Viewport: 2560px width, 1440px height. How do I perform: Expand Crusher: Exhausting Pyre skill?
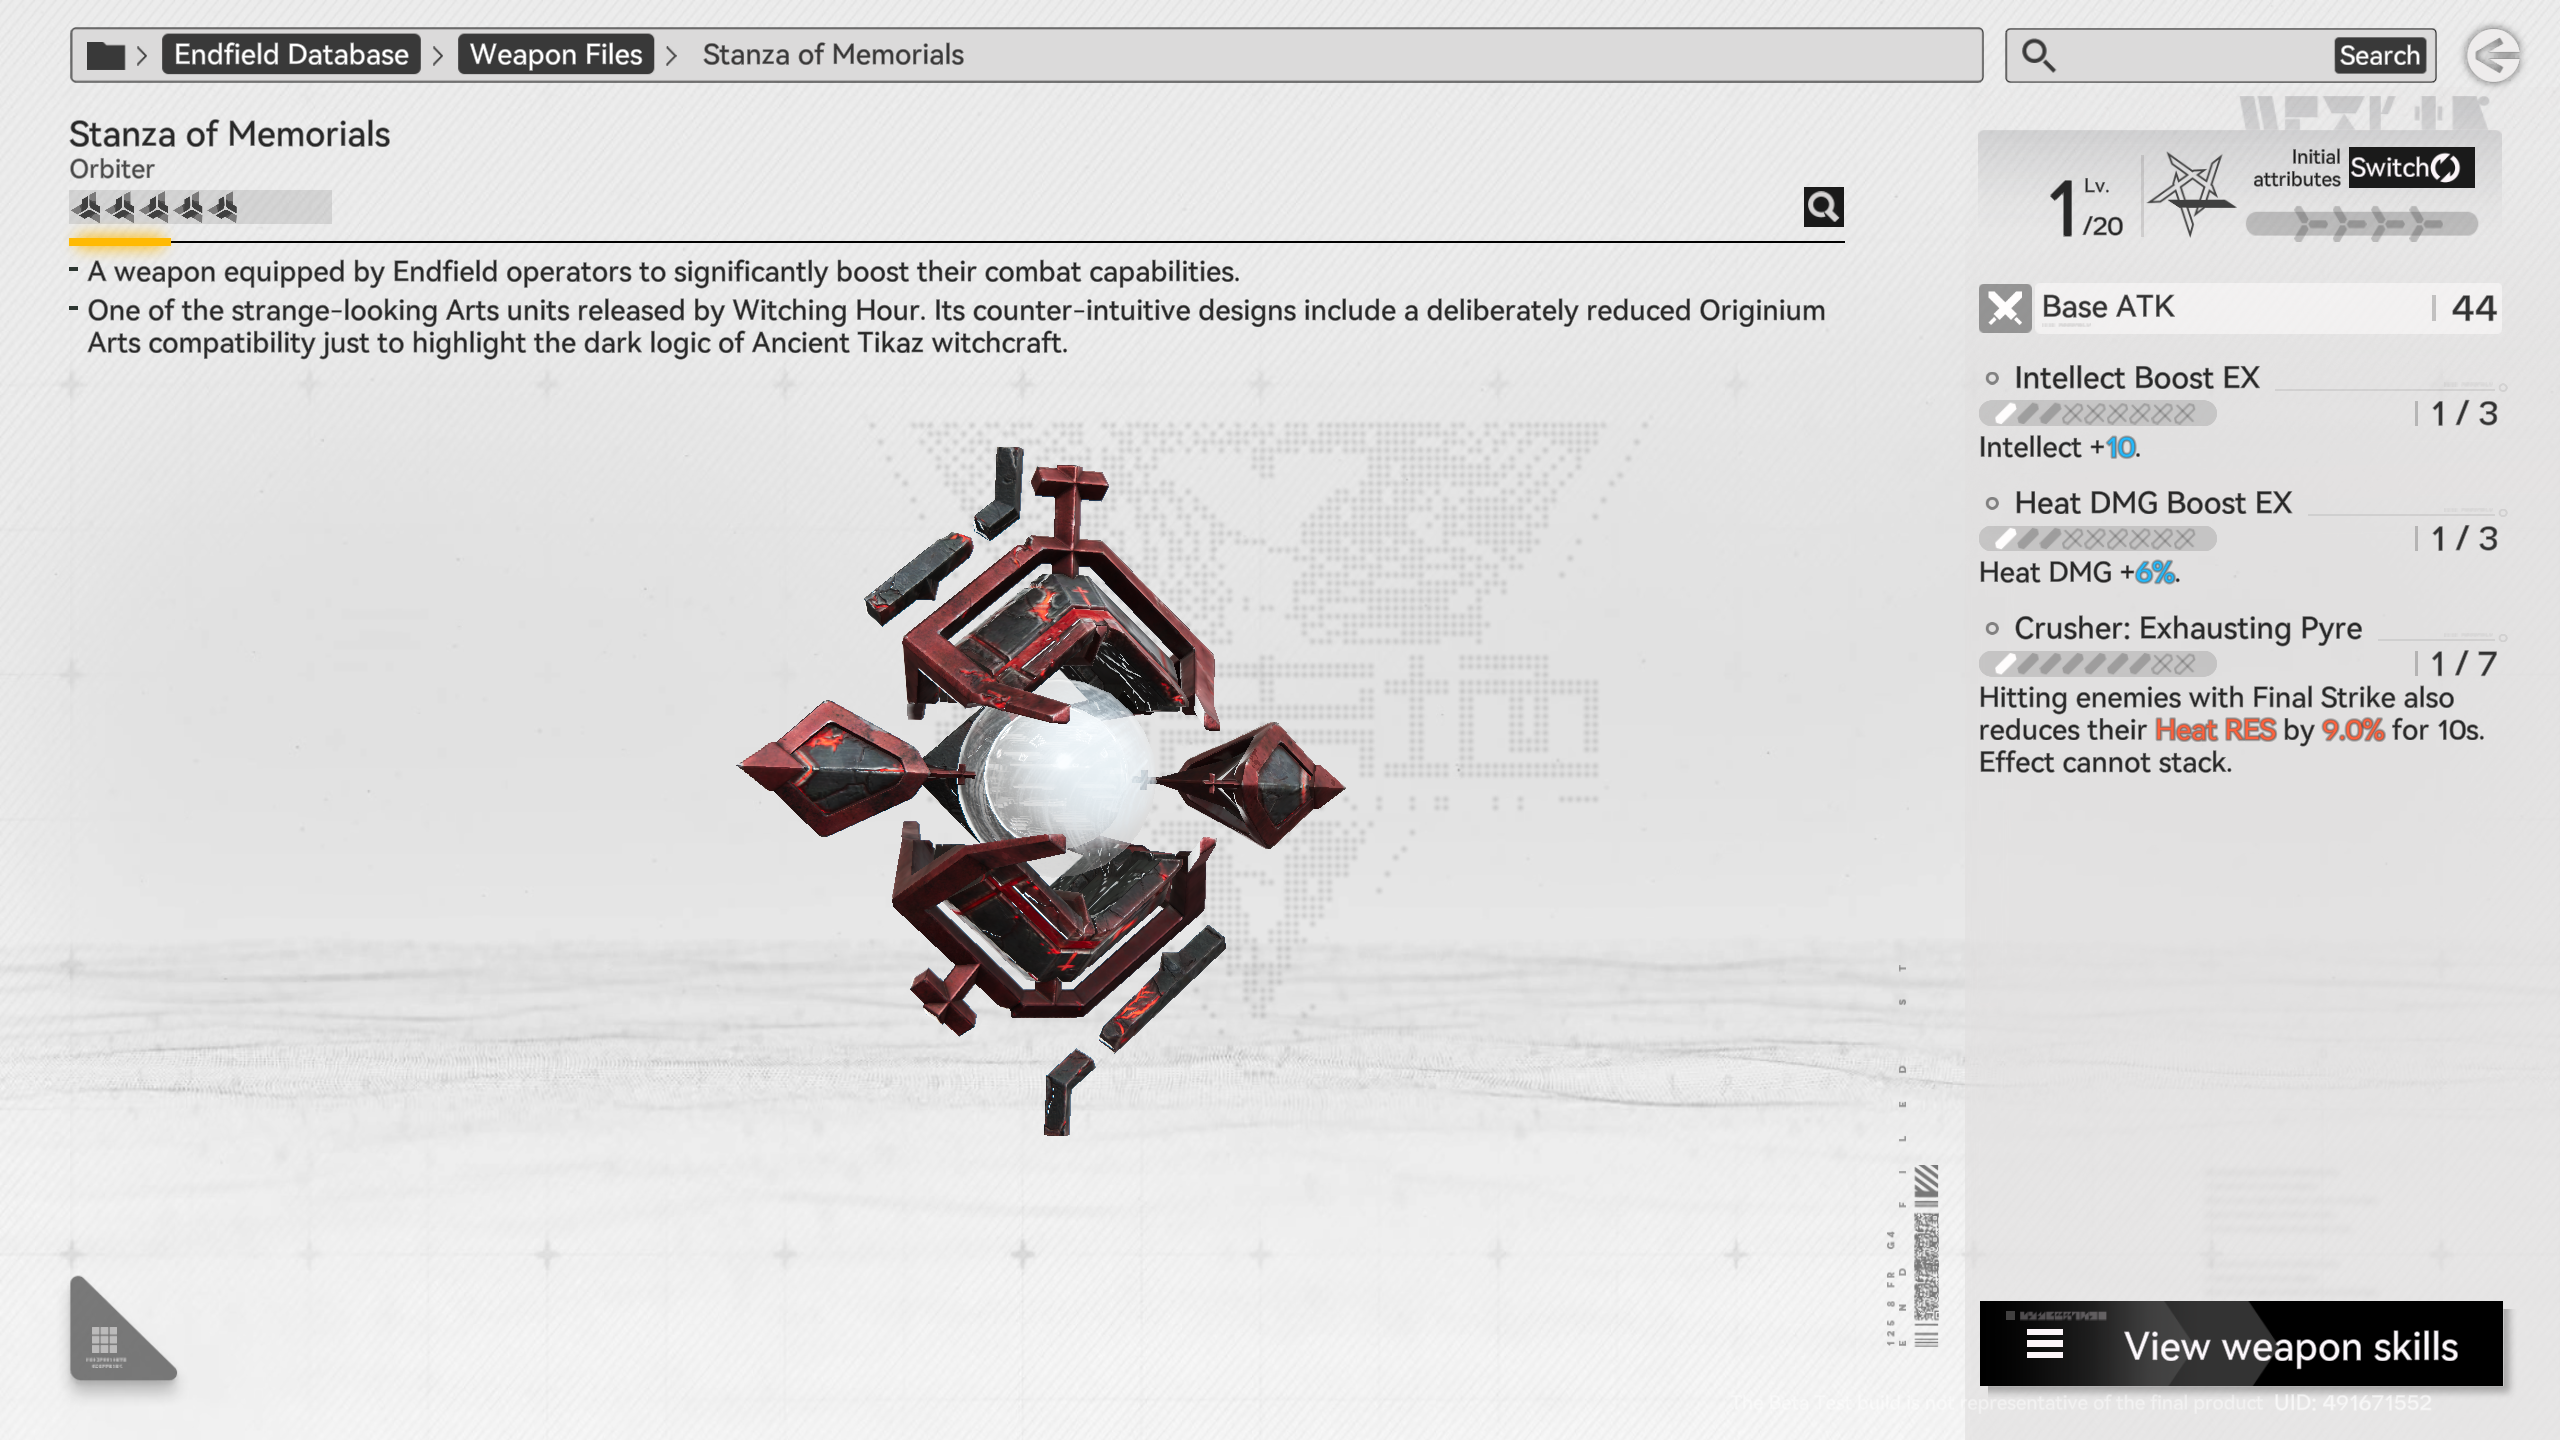[x=2187, y=628]
